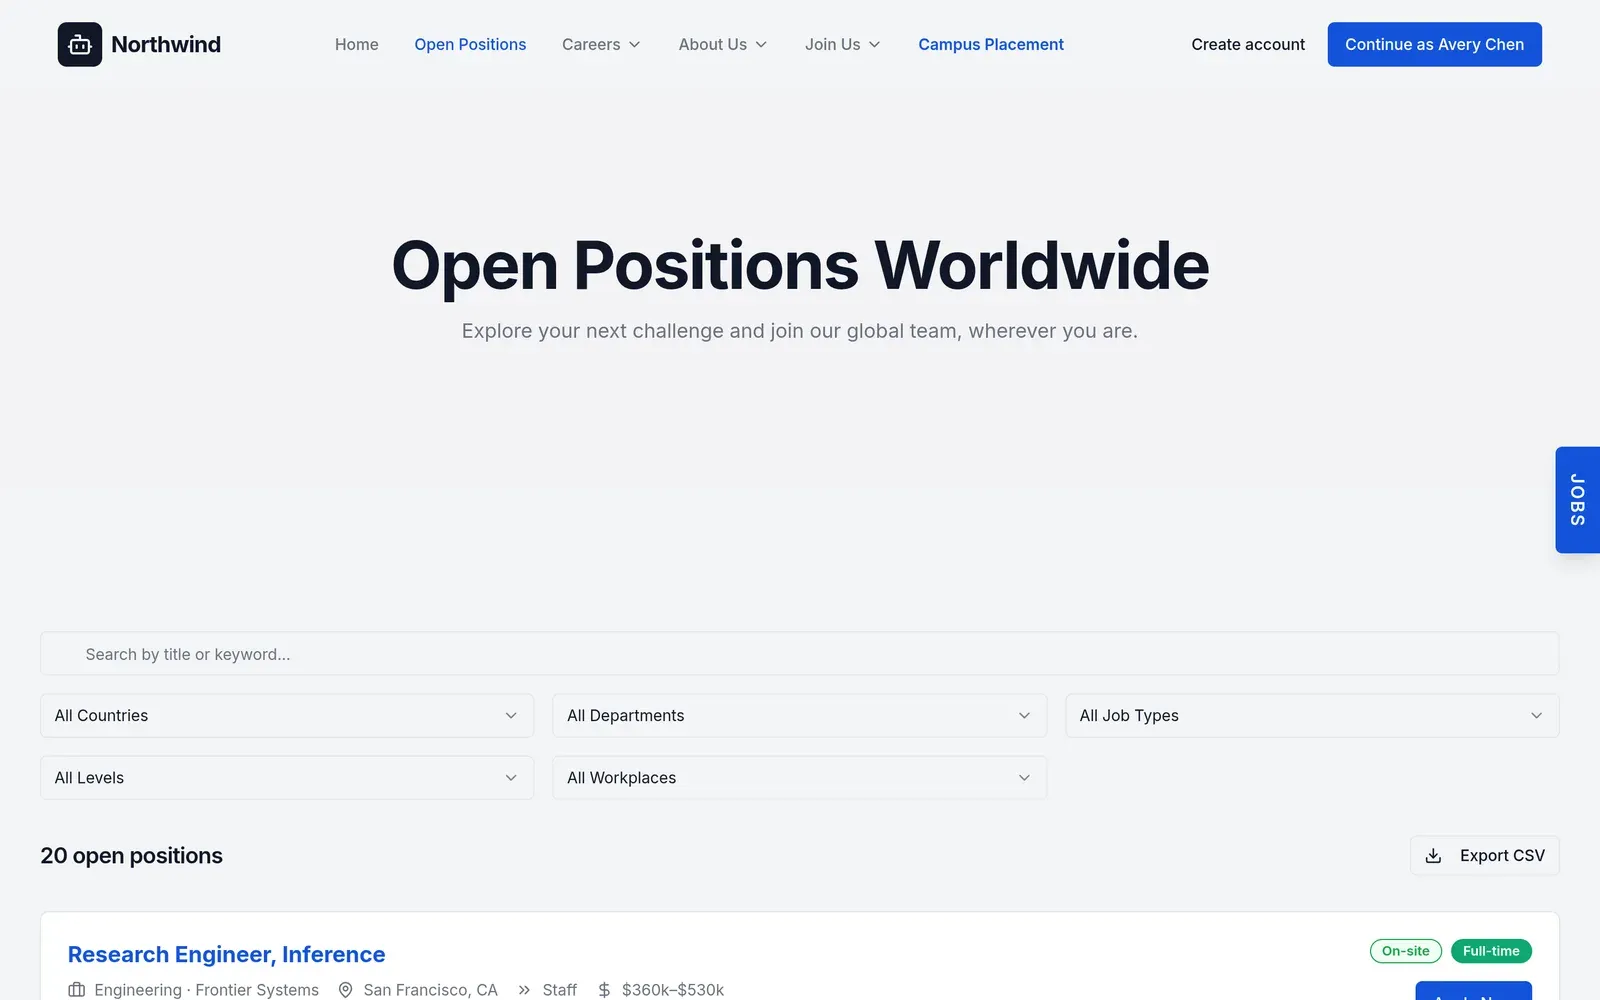Click the Northwind brand name
The width and height of the screenshot is (1600, 1000).
coord(166,44)
